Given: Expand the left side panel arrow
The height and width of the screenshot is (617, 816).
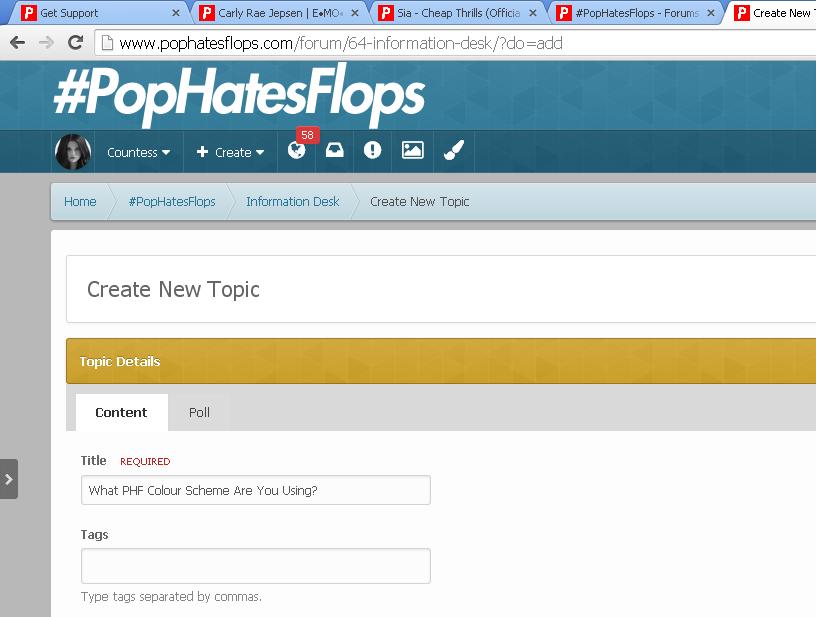Looking at the screenshot, I should [x=9, y=479].
